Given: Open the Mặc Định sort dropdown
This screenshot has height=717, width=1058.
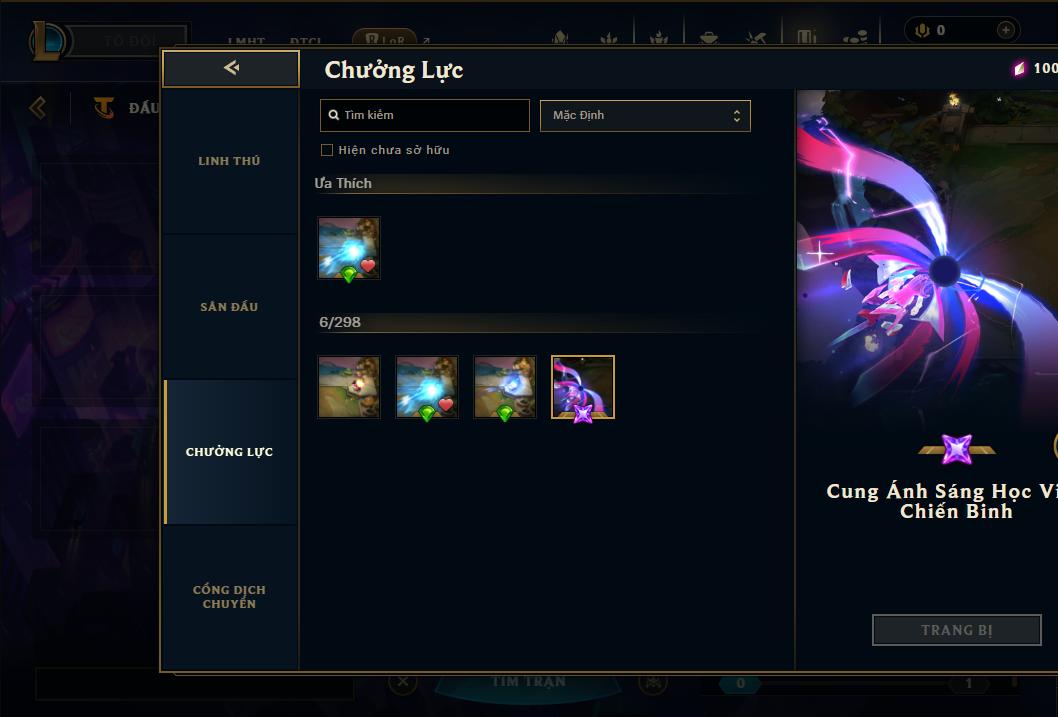Looking at the screenshot, I should tap(645, 115).
